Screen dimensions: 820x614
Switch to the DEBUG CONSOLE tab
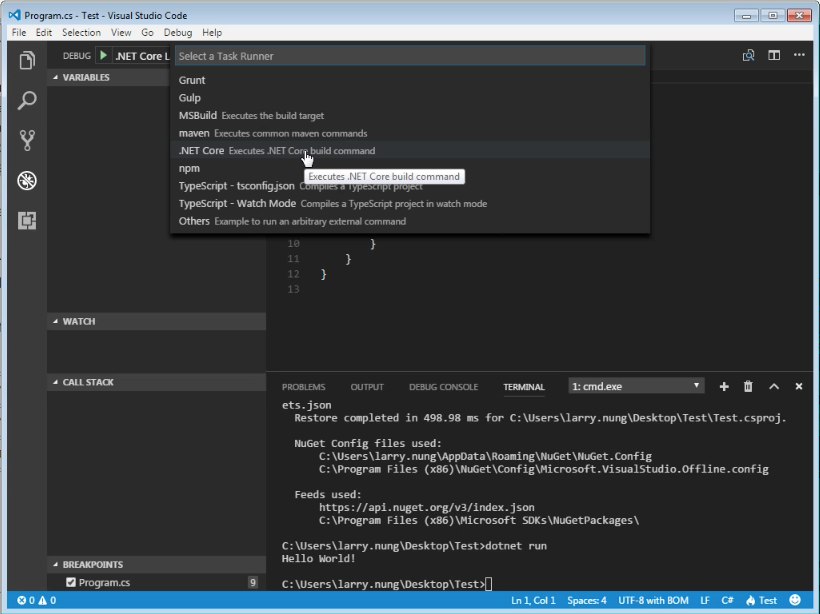click(x=443, y=387)
